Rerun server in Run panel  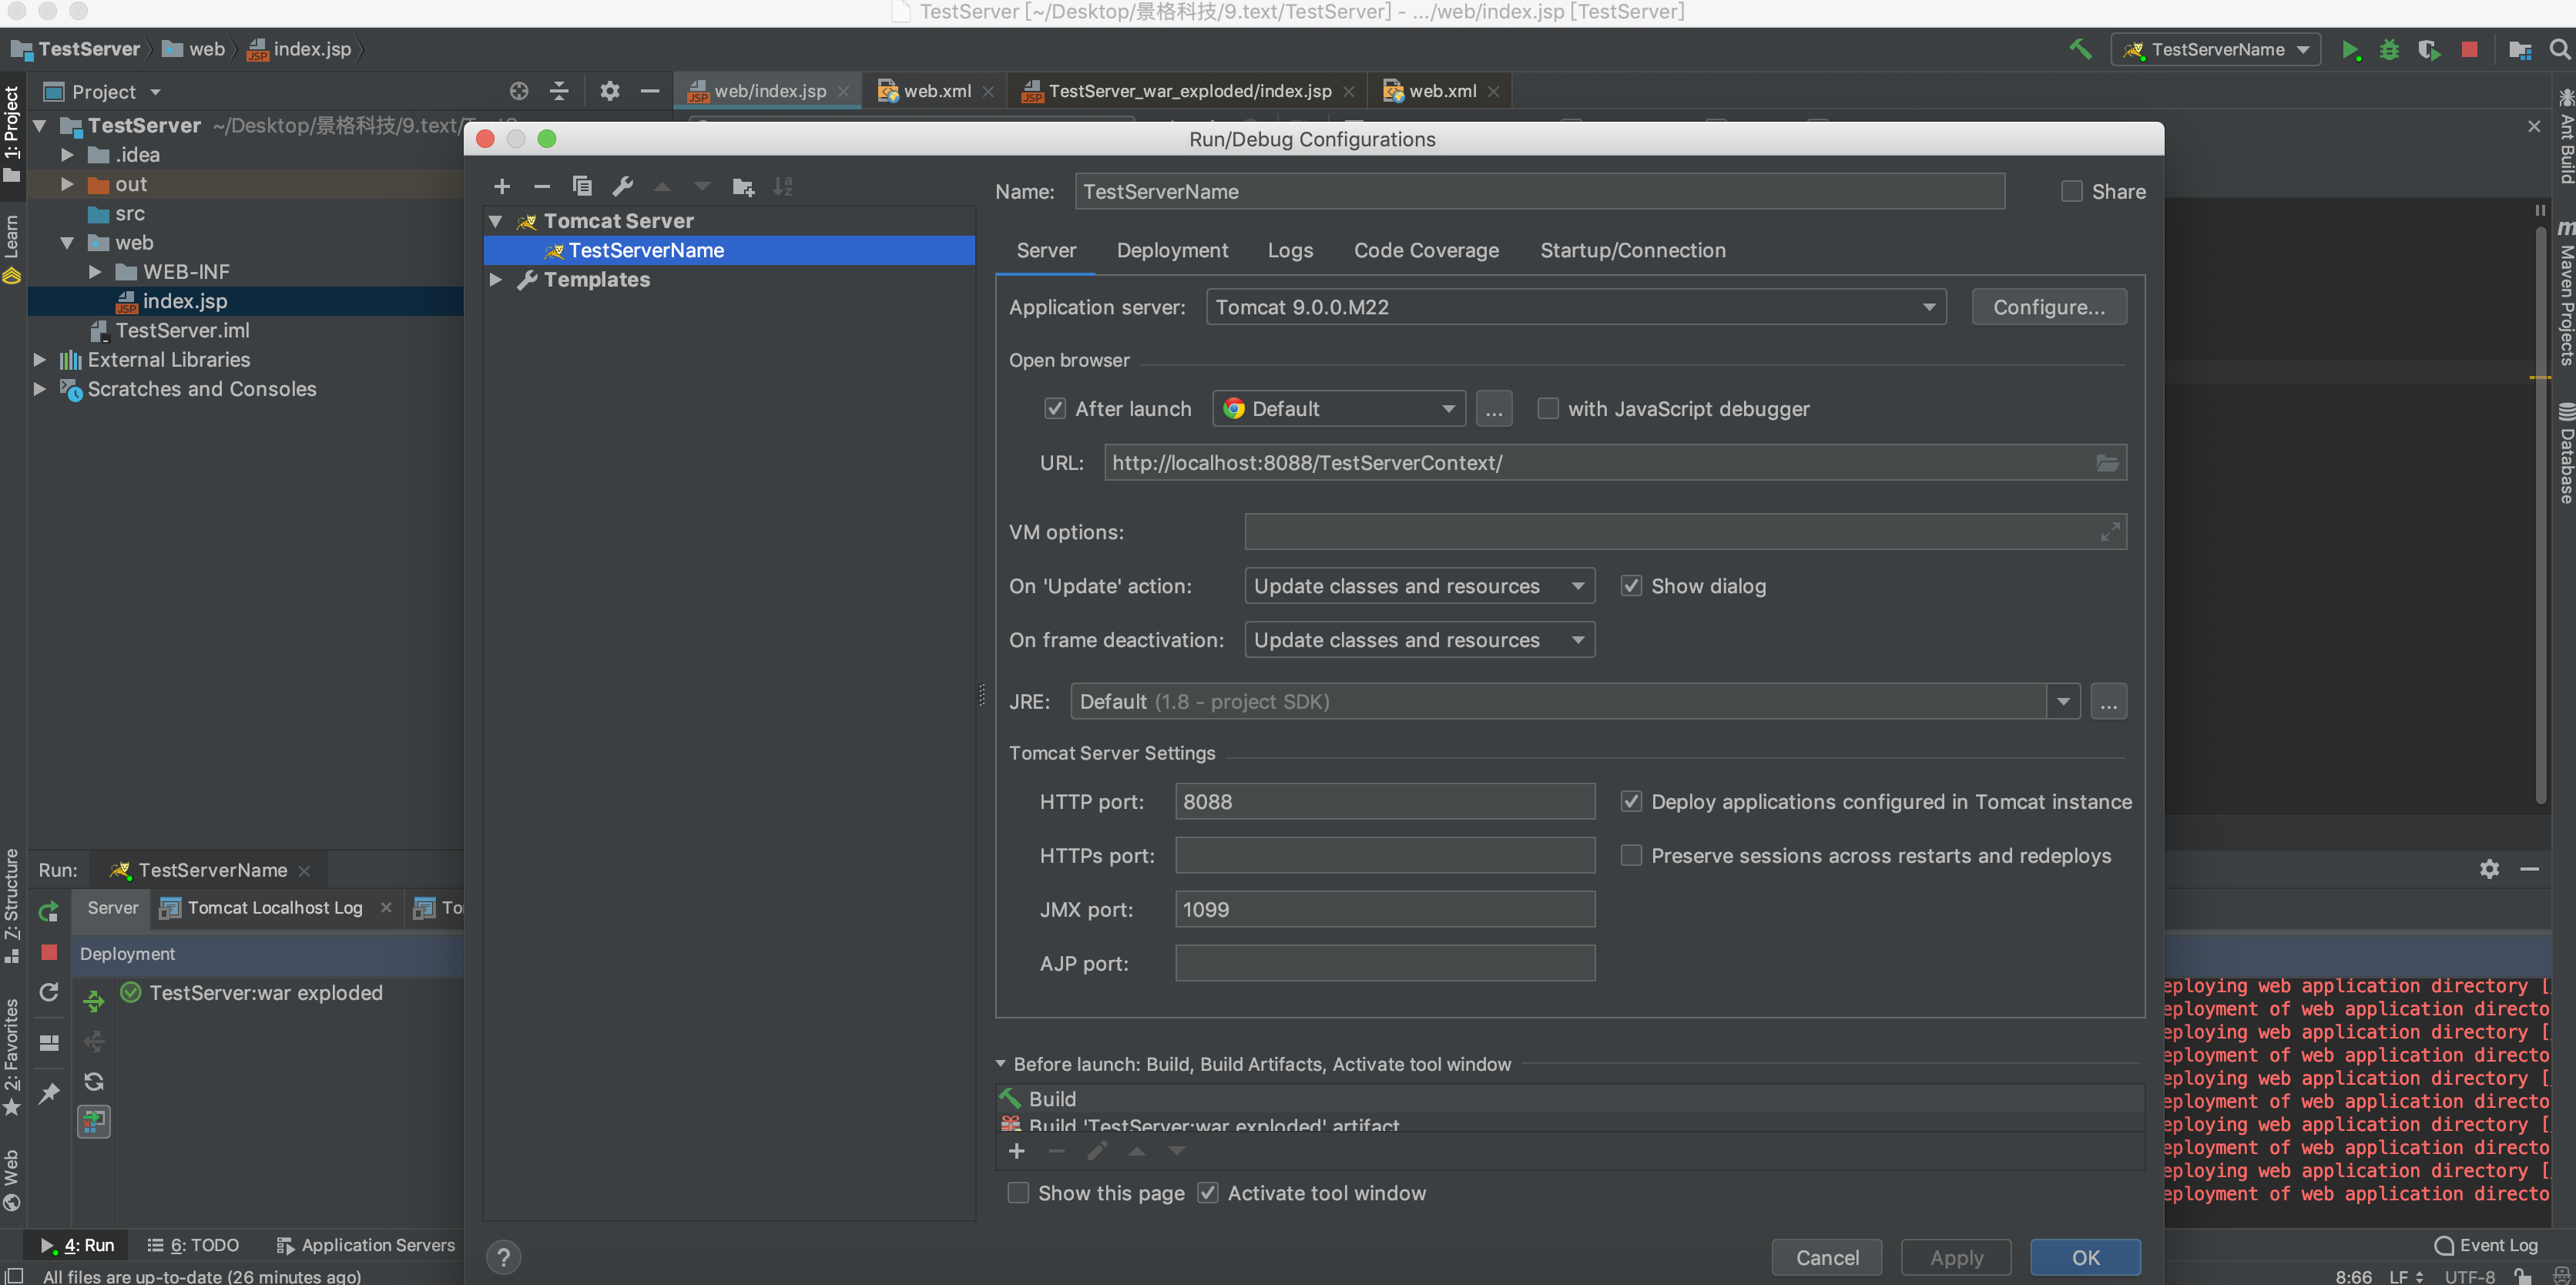(x=48, y=911)
